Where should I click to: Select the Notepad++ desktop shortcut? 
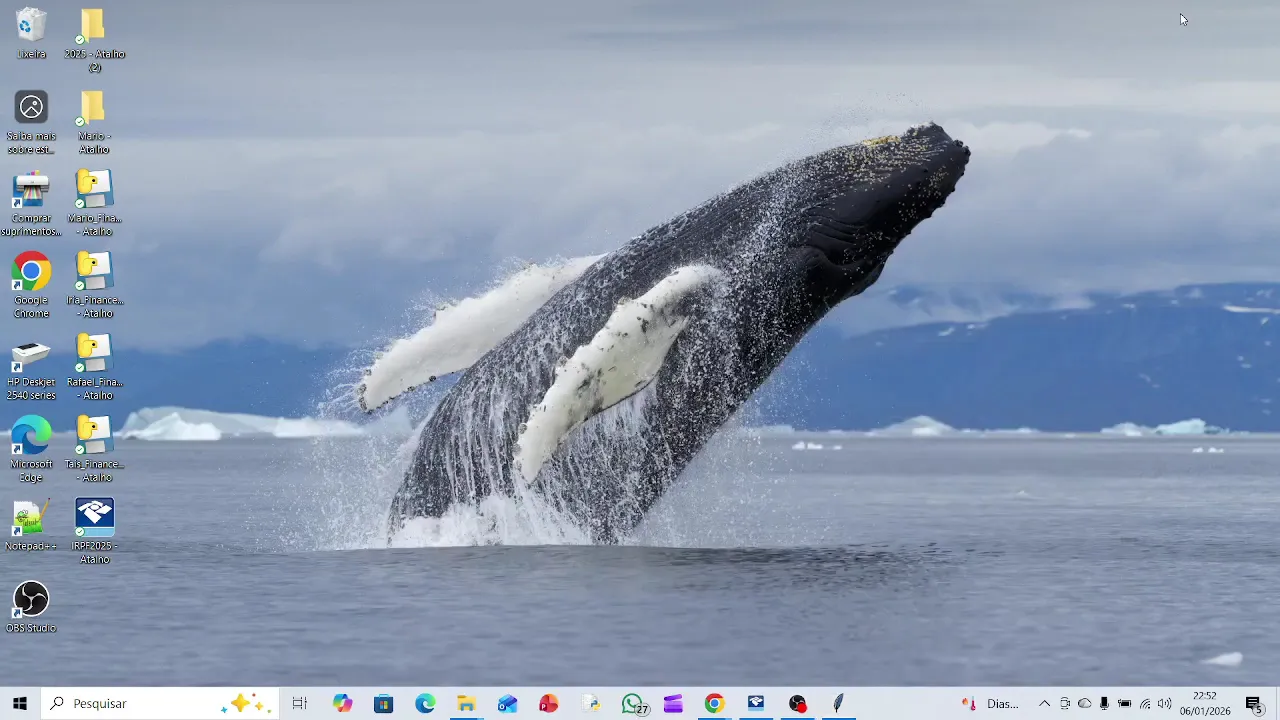[31, 526]
